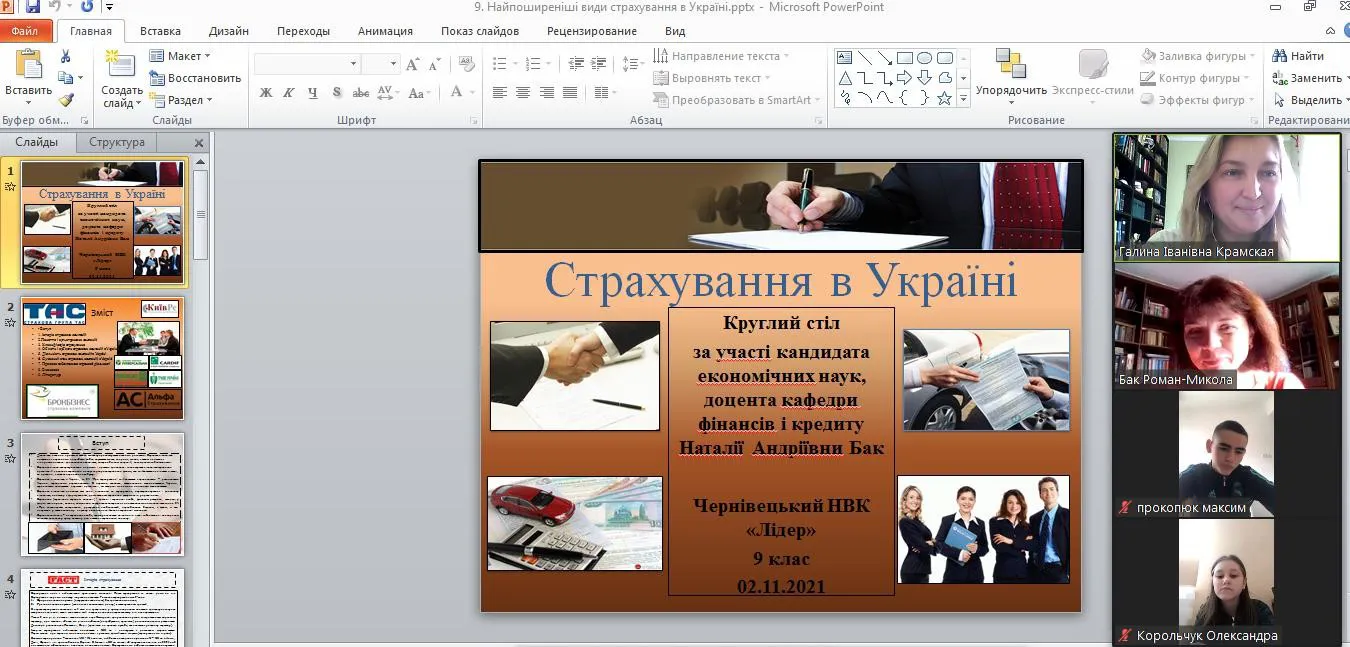Viewport: 1350px width, 647px height.
Task: Select the Format Painter brush icon
Action: (x=66, y=100)
